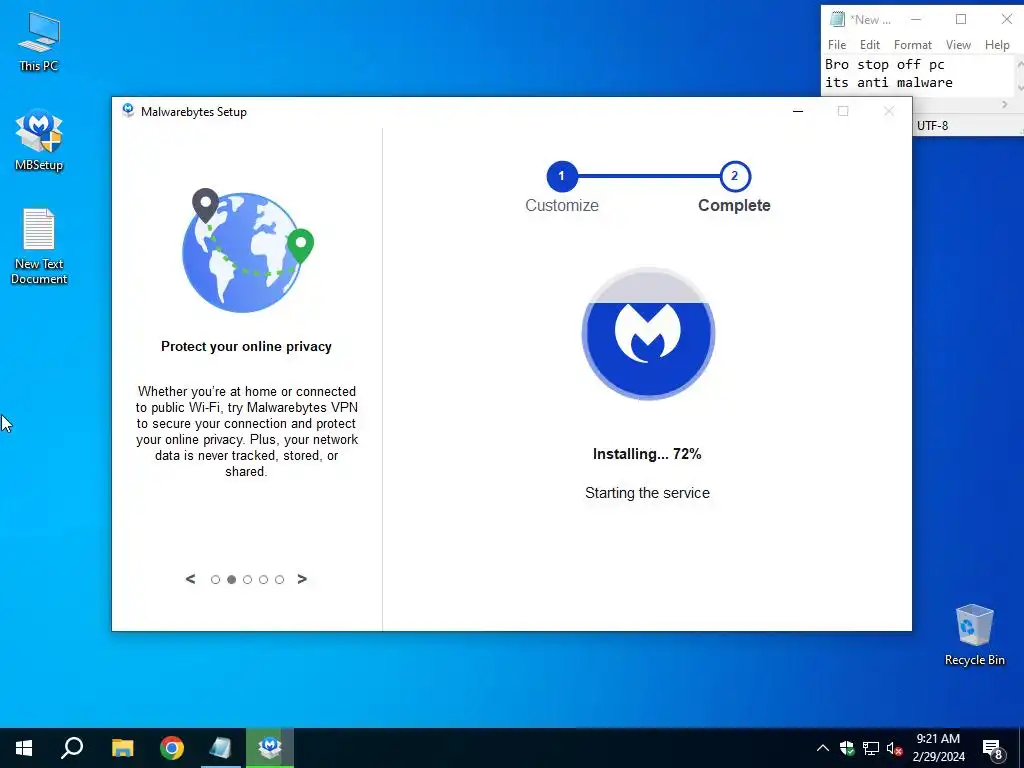The image size is (1024, 768).
Task: Open Notepad View menu
Action: (x=958, y=45)
